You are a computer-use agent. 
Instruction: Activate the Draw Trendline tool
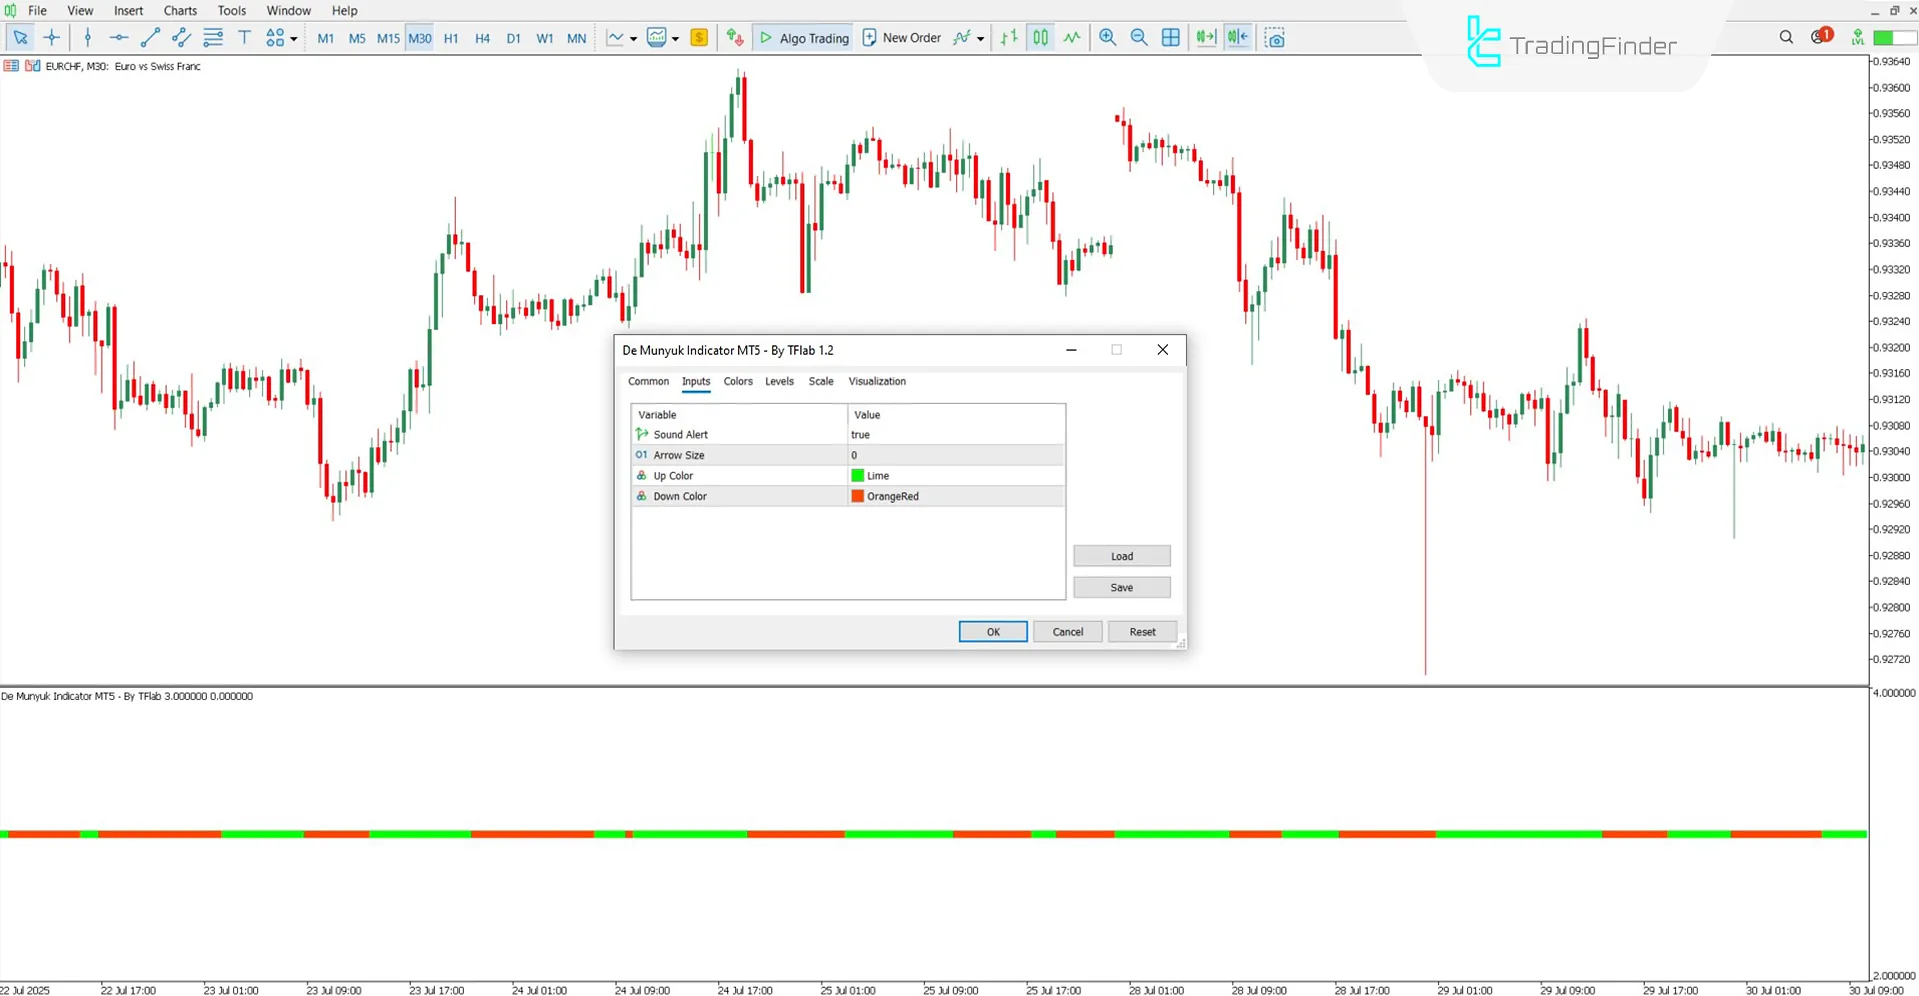click(x=151, y=37)
